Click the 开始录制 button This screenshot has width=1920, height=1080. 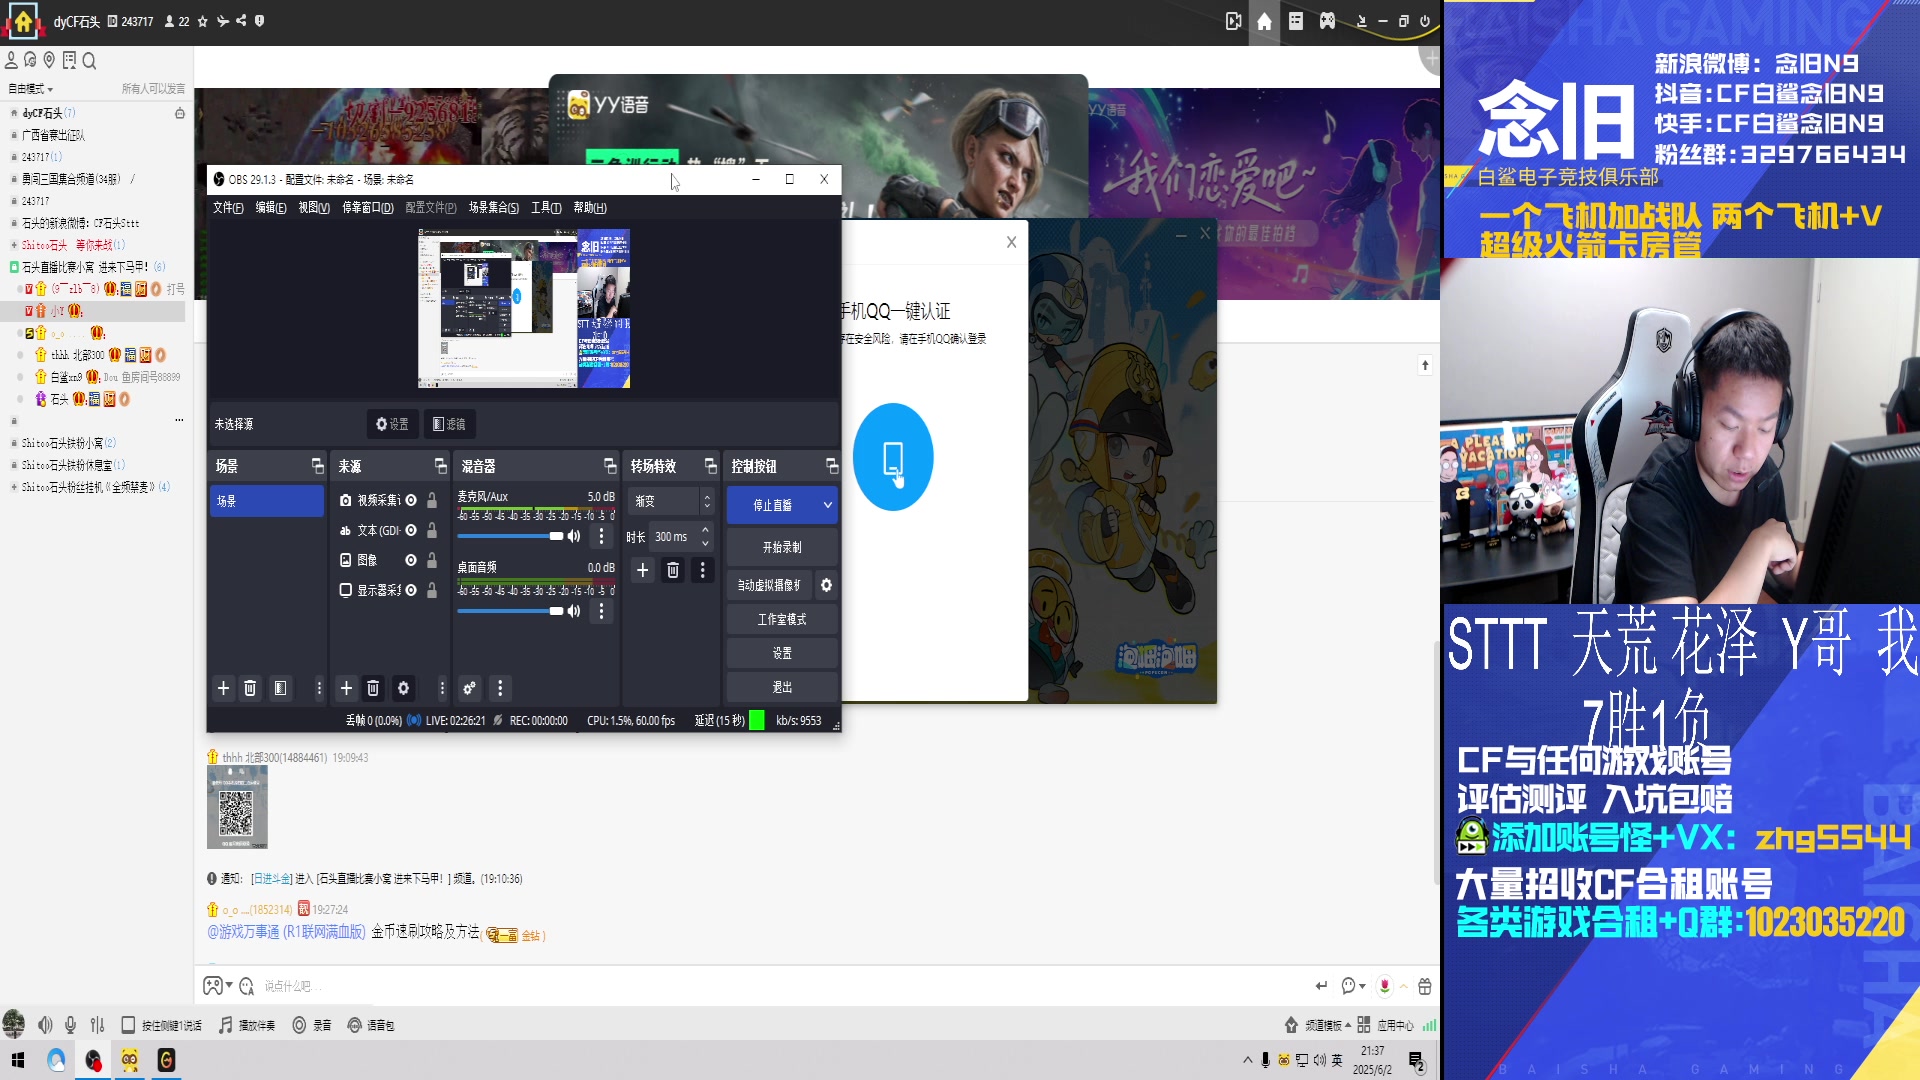click(x=782, y=547)
